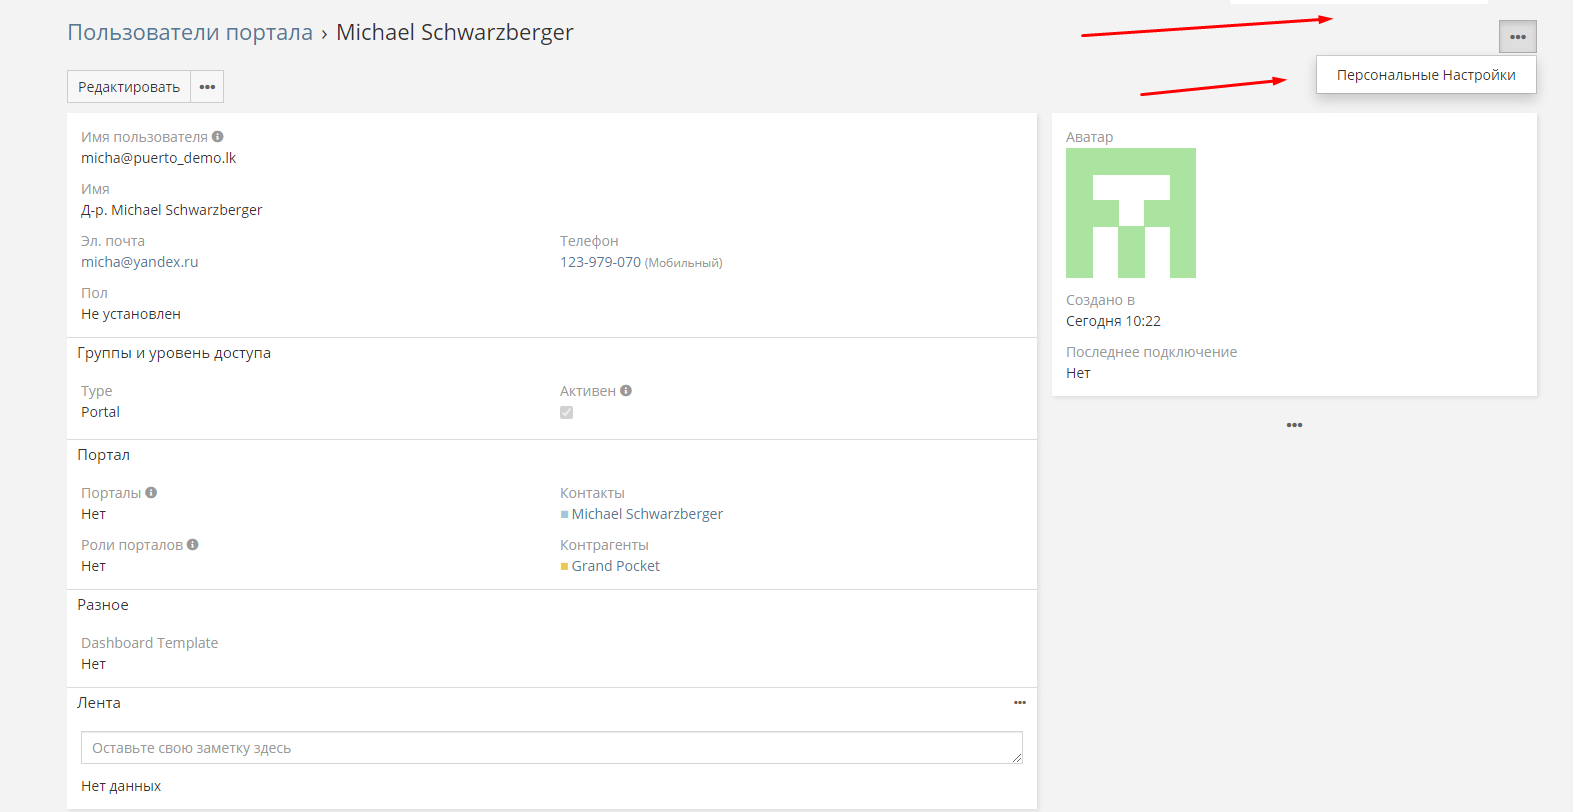Click the phone number 123-979-070
The width and height of the screenshot is (1573, 812).
click(600, 262)
